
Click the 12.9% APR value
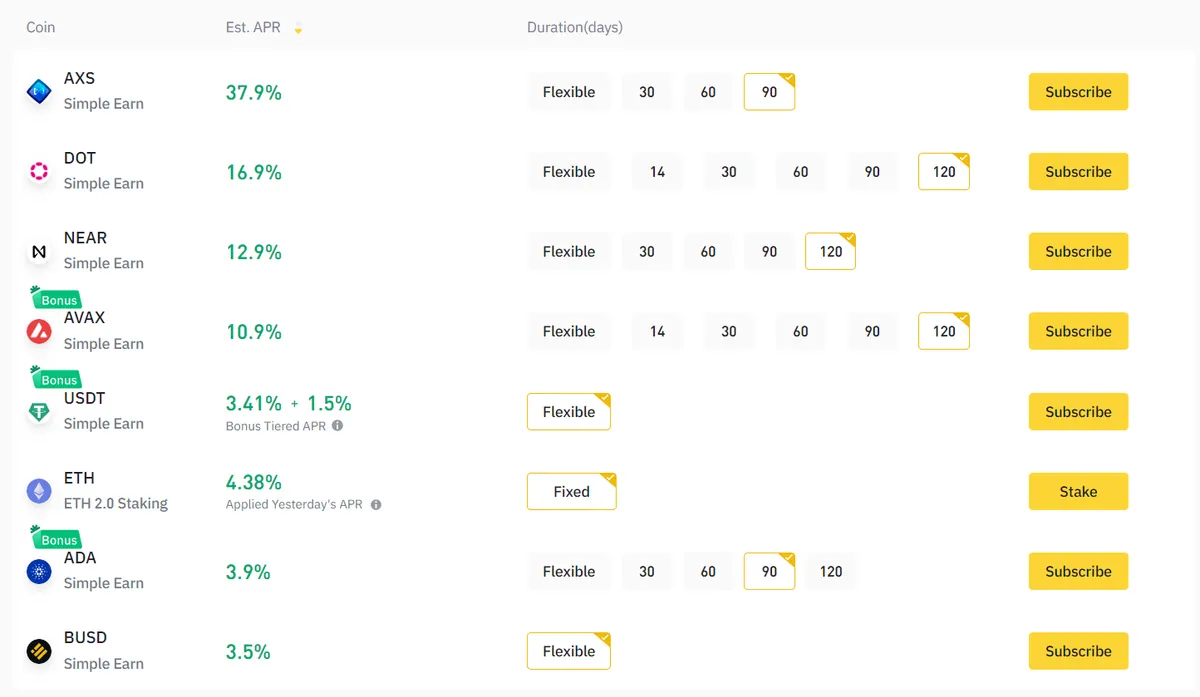[x=254, y=252]
